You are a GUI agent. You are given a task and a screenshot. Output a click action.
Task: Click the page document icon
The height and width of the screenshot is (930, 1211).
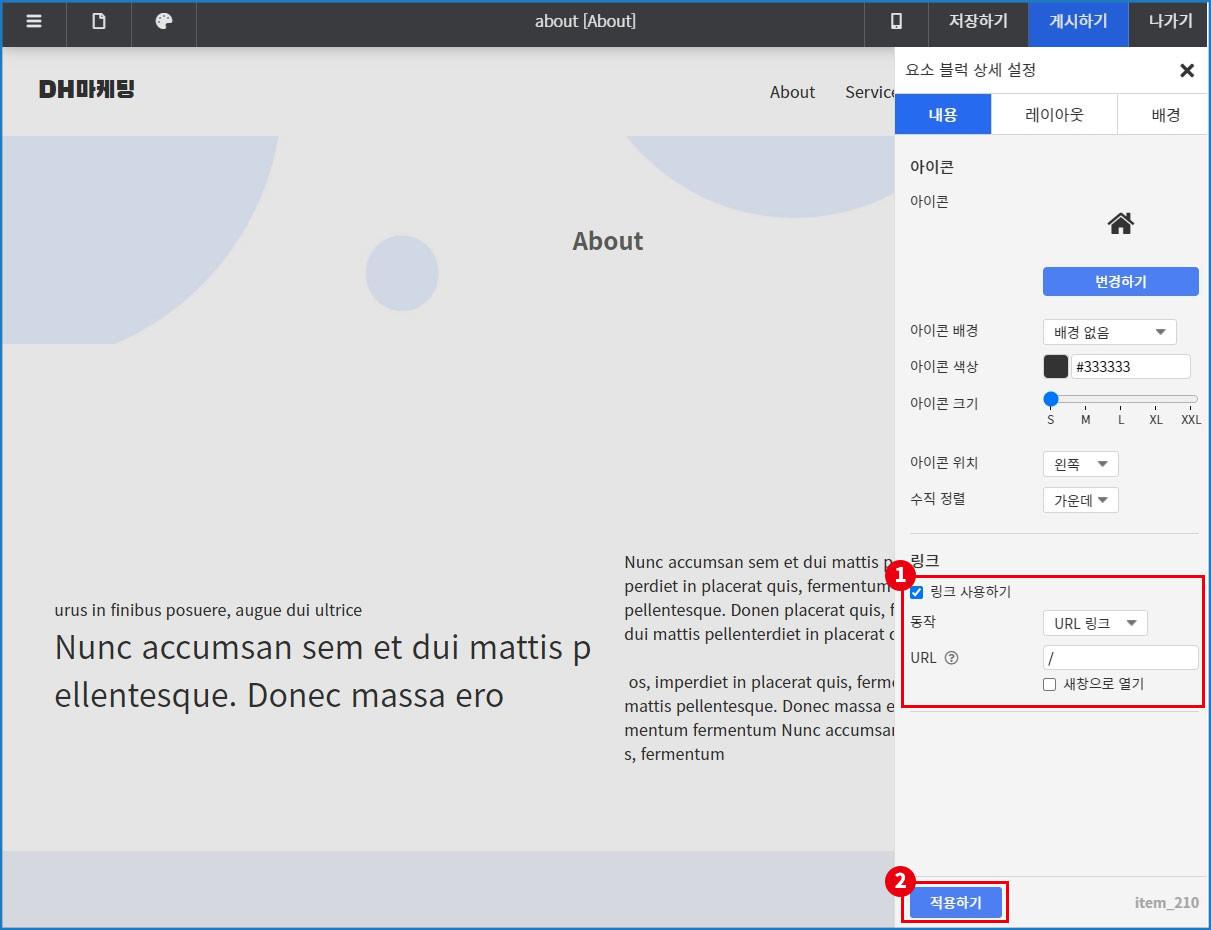[99, 22]
